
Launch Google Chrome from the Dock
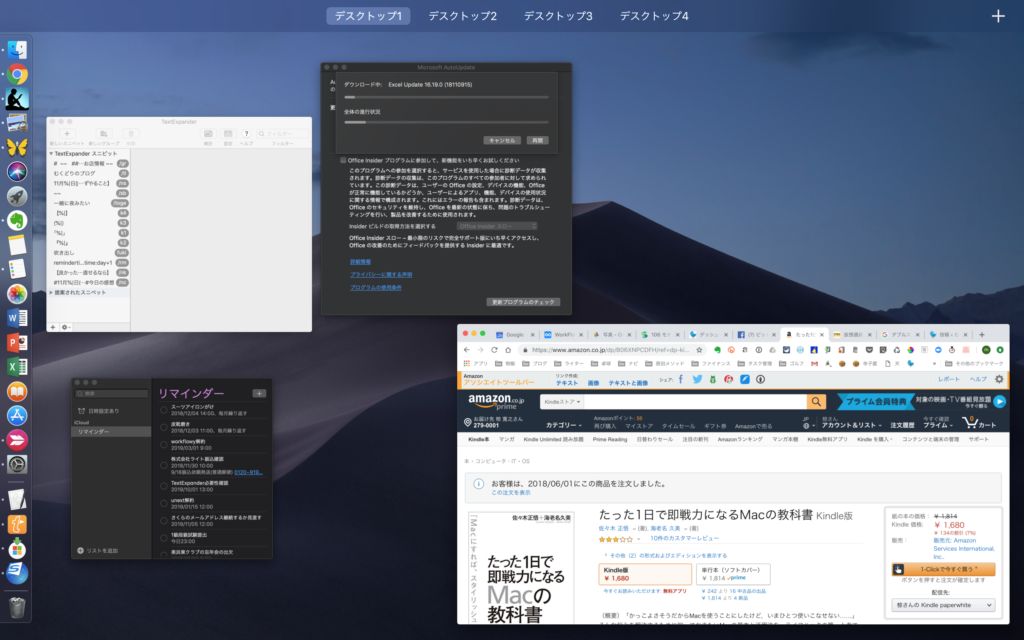pos(17,74)
